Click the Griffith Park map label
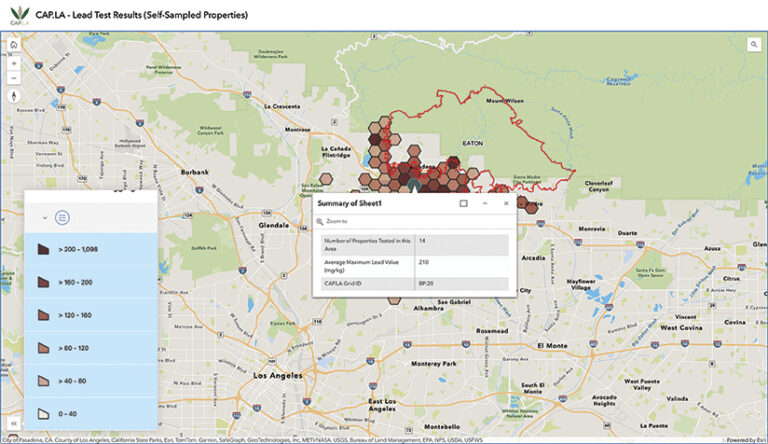 pos(204,248)
